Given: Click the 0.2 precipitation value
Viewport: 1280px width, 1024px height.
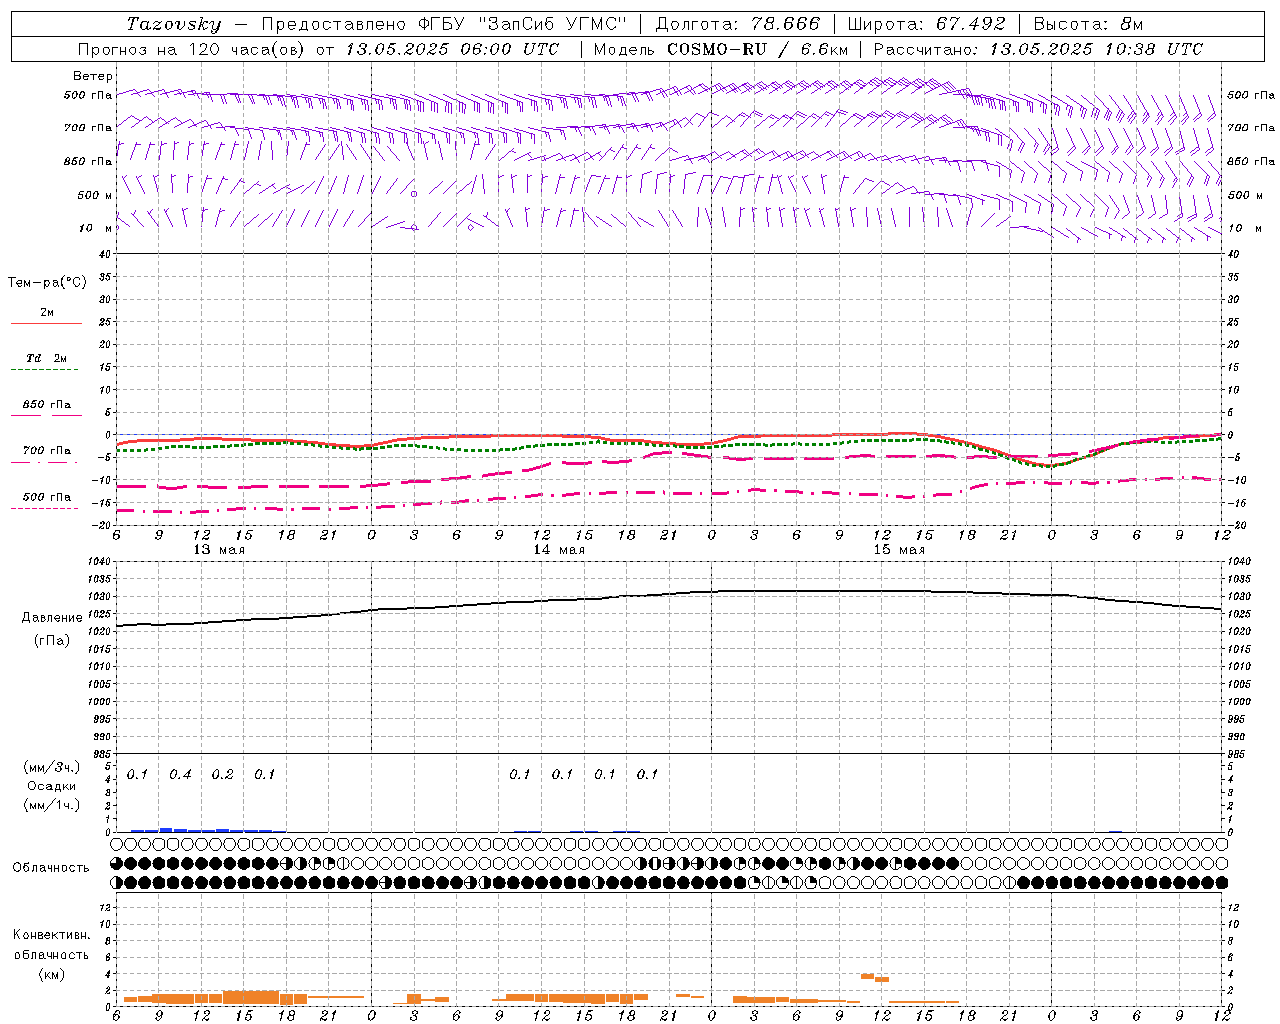Looking at the screenshot, I should [222, 775].
